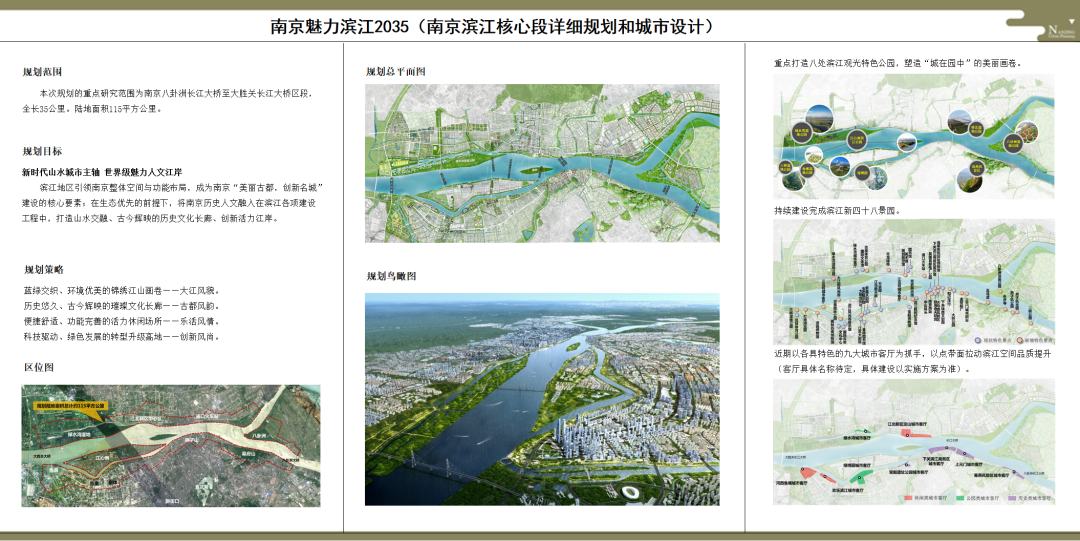Click the 江心洲 dark circle label in parks map
This screenshot has width=1080, height=541.
pyautogui.click(x=857, y=140)
